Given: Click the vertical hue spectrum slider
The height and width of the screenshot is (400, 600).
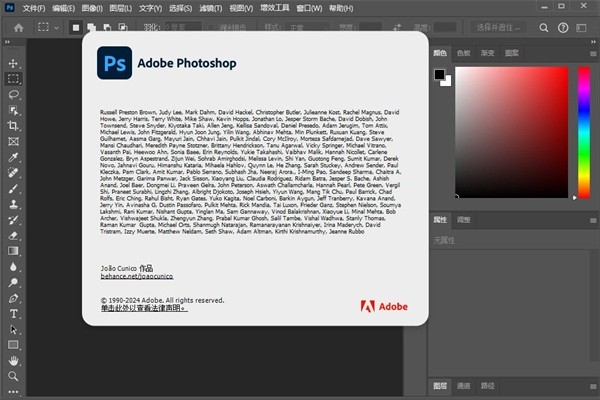Looking at the screenshot, I should [584, 132].
